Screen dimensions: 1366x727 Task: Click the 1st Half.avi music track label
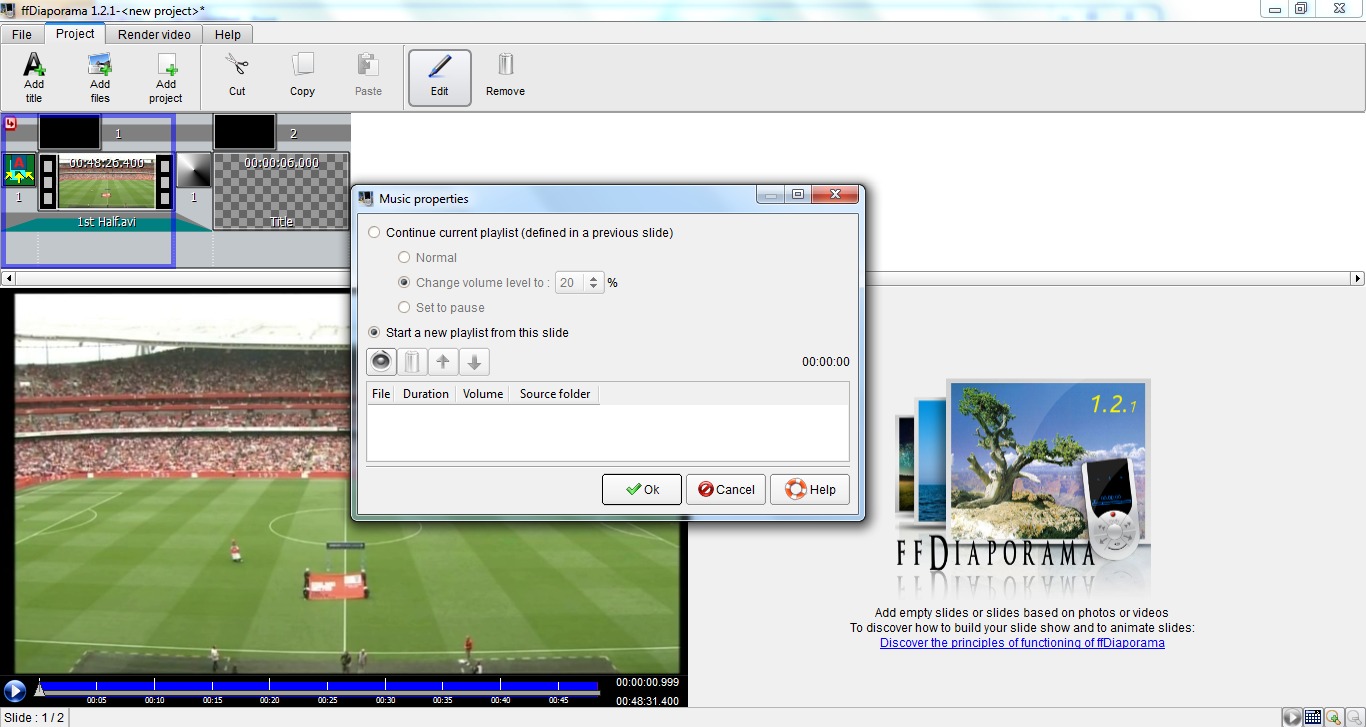(x=107, y=222)
